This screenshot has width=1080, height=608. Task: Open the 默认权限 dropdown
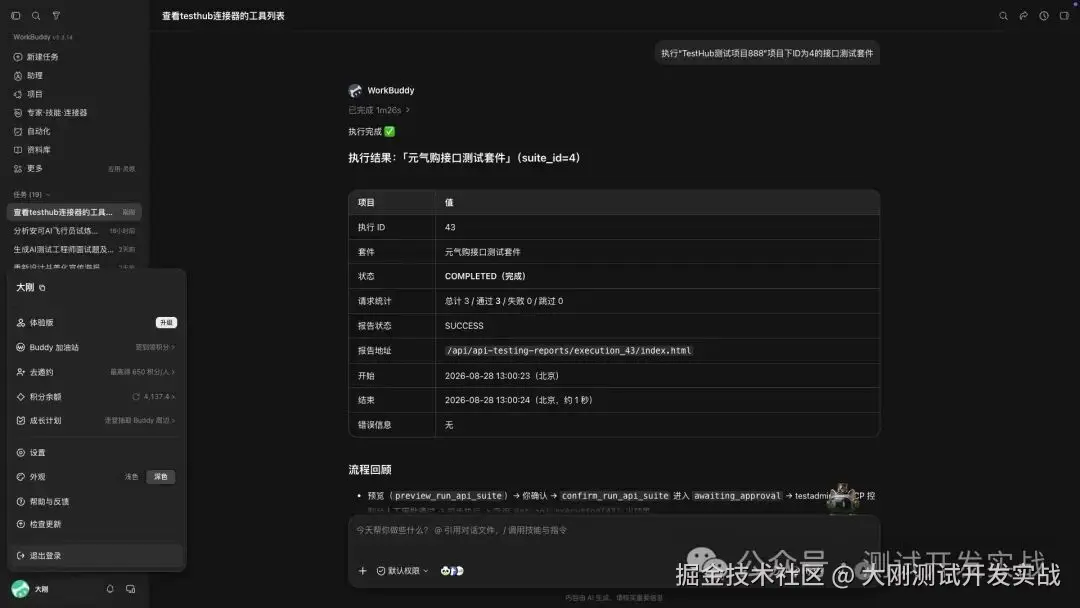[x=403, y=571]
